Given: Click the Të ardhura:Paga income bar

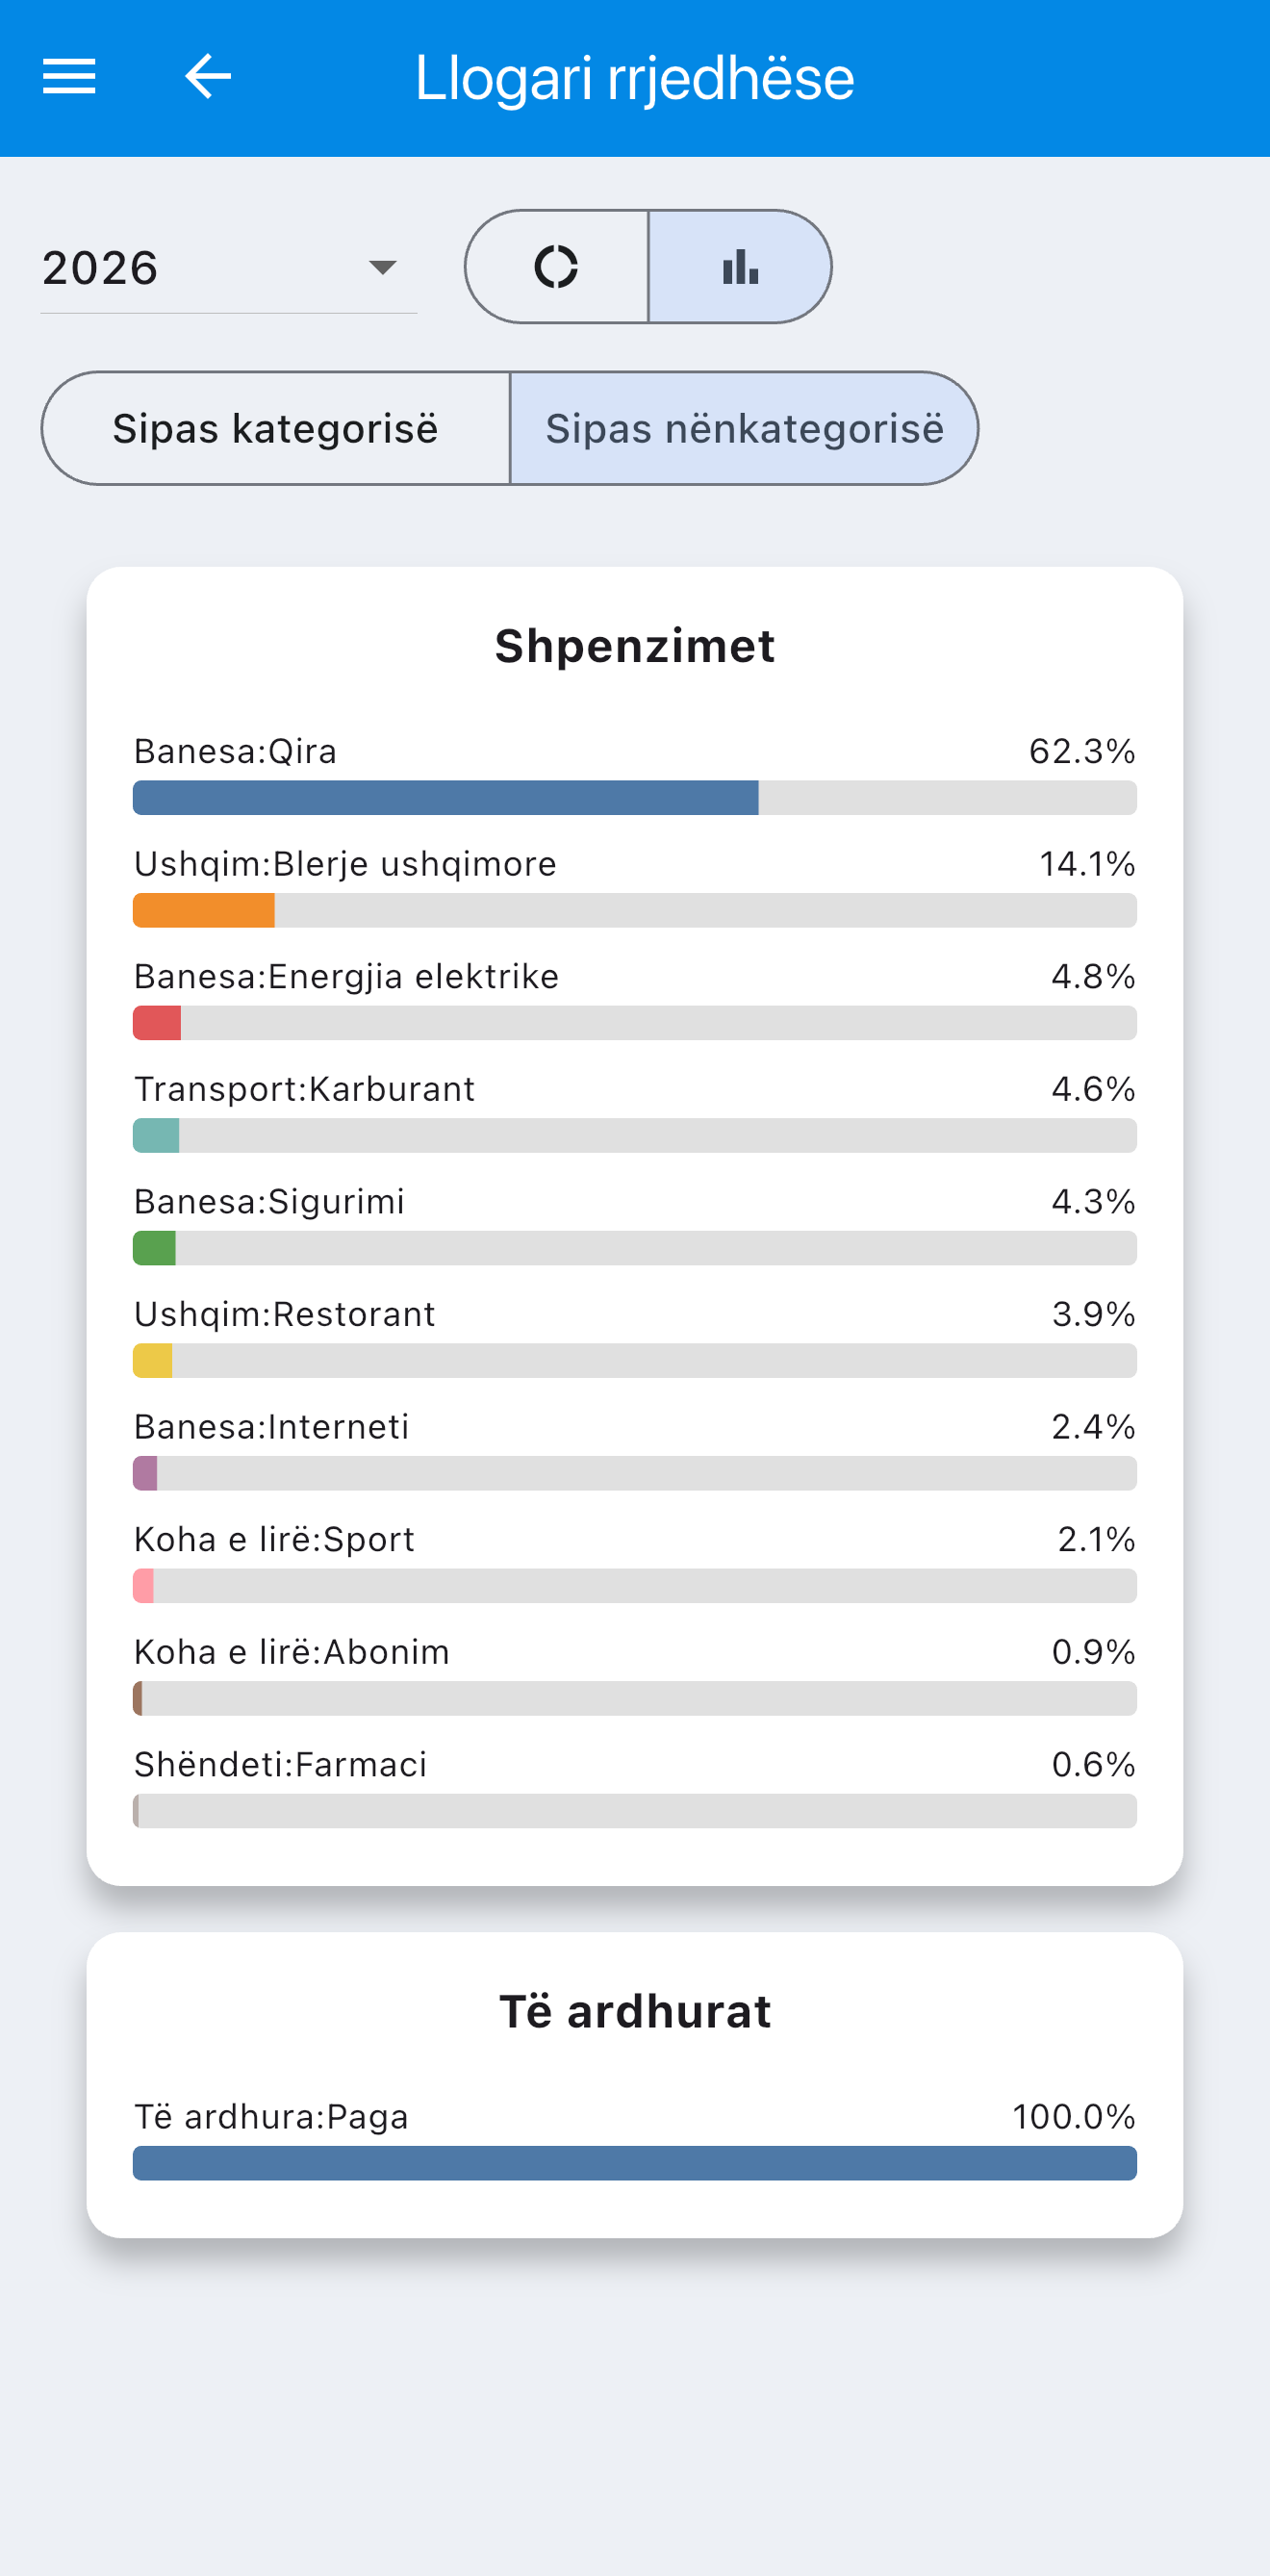Looking at the screenshot, I should coord(635,2163).
